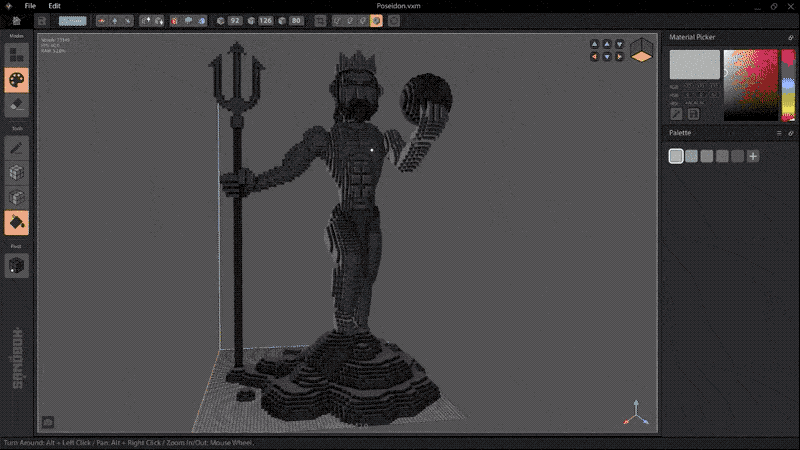Click the screenshot icon in viewport corner
The image size is (800, 450).
click(x=48, y=422)
